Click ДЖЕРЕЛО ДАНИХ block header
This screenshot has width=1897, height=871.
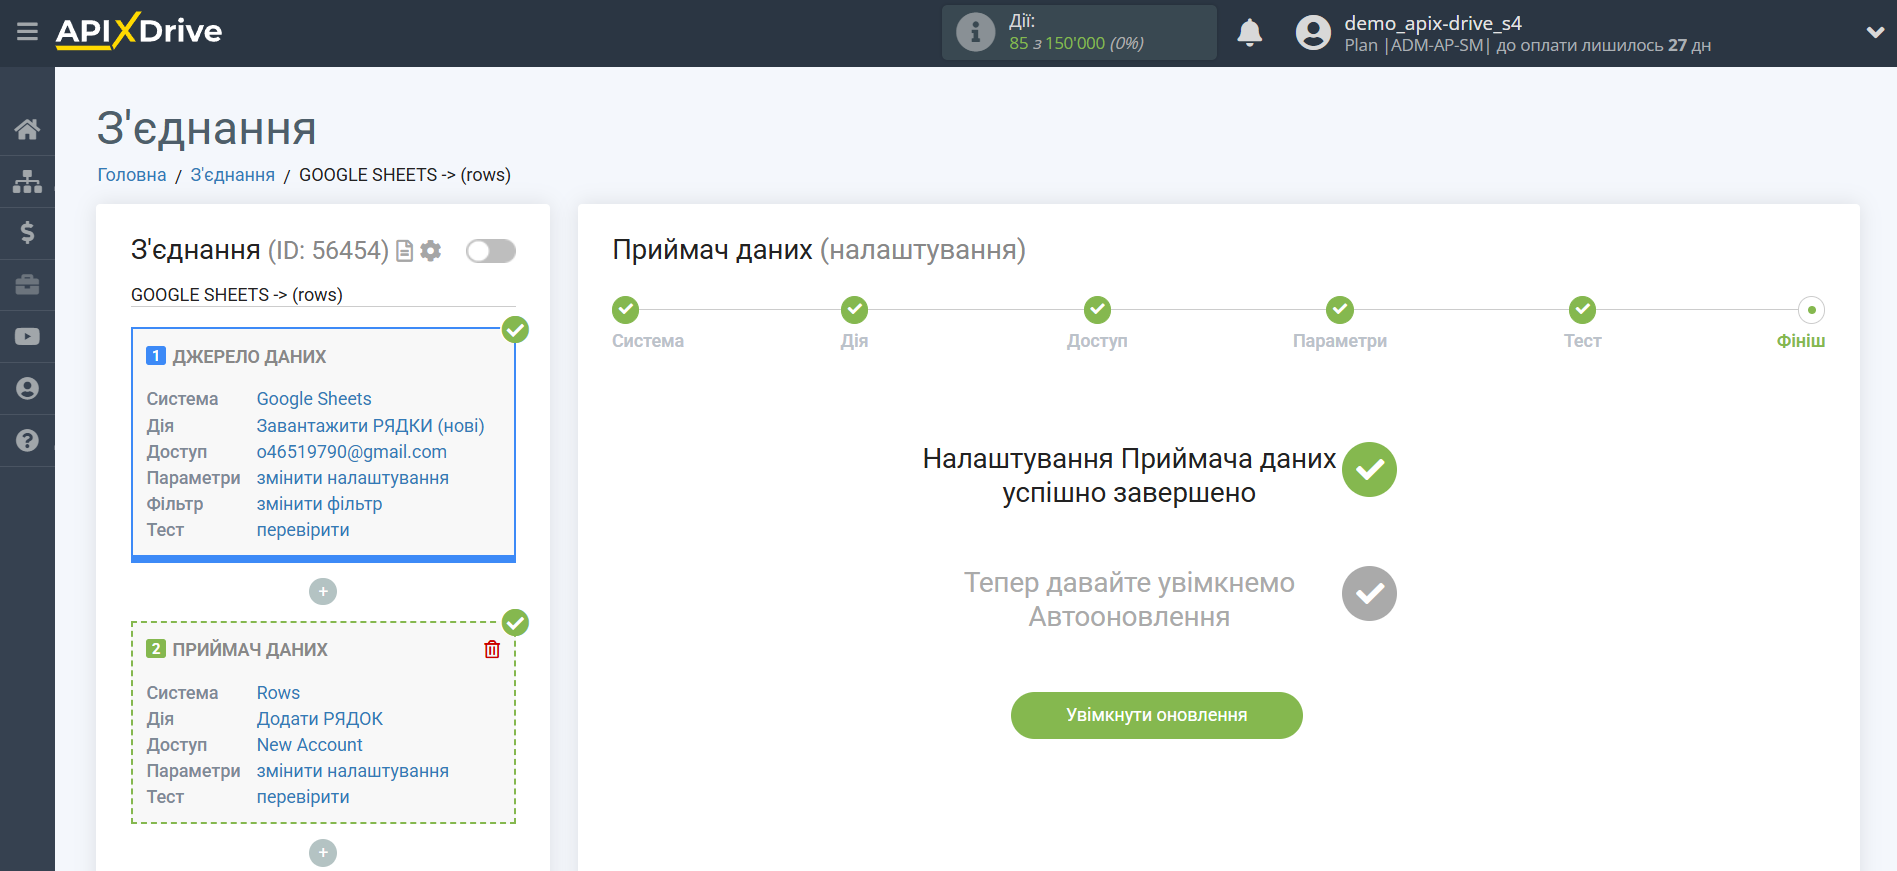tap(249, 357)
